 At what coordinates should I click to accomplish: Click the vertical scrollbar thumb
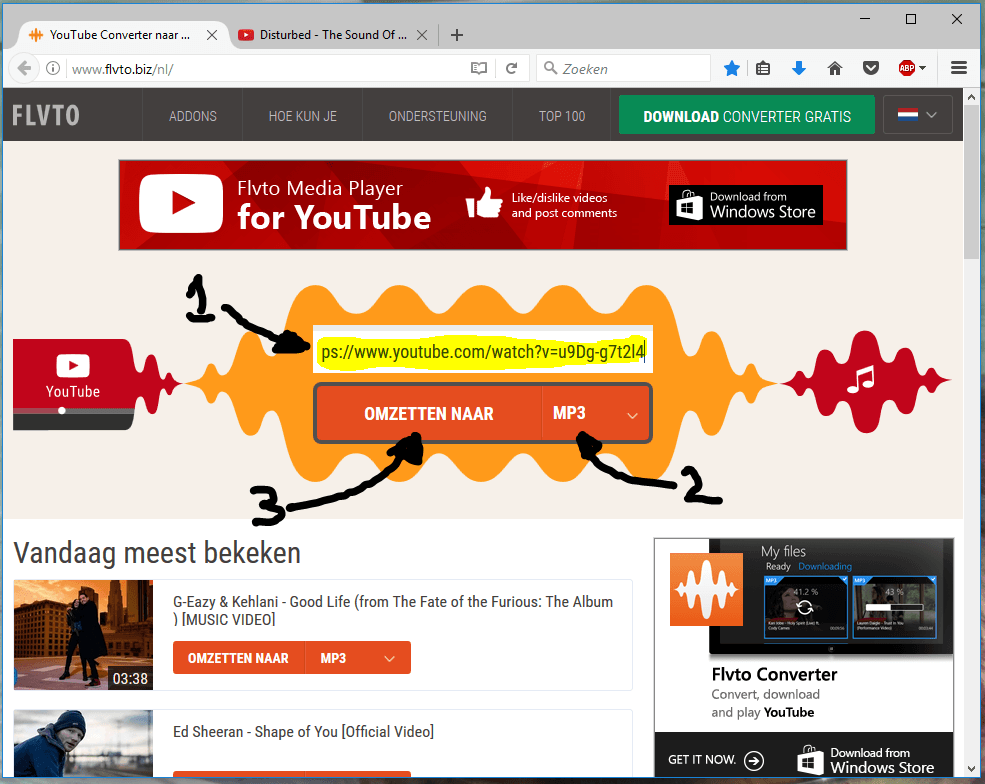pos(971,182)
